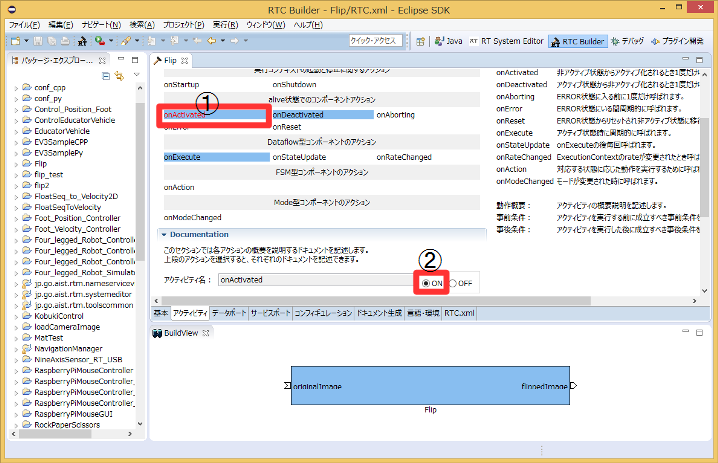
Task: Open the Plug-in Development perspective
Action: pyautogui.click(x=677, y=41)
